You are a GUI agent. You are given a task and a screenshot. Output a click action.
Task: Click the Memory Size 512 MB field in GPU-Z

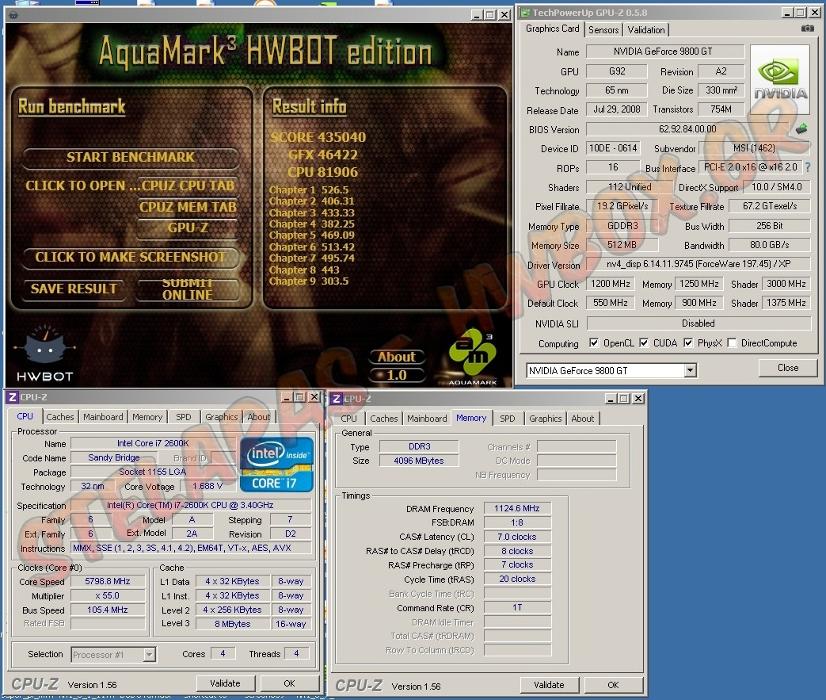click(x=622, y=245)
